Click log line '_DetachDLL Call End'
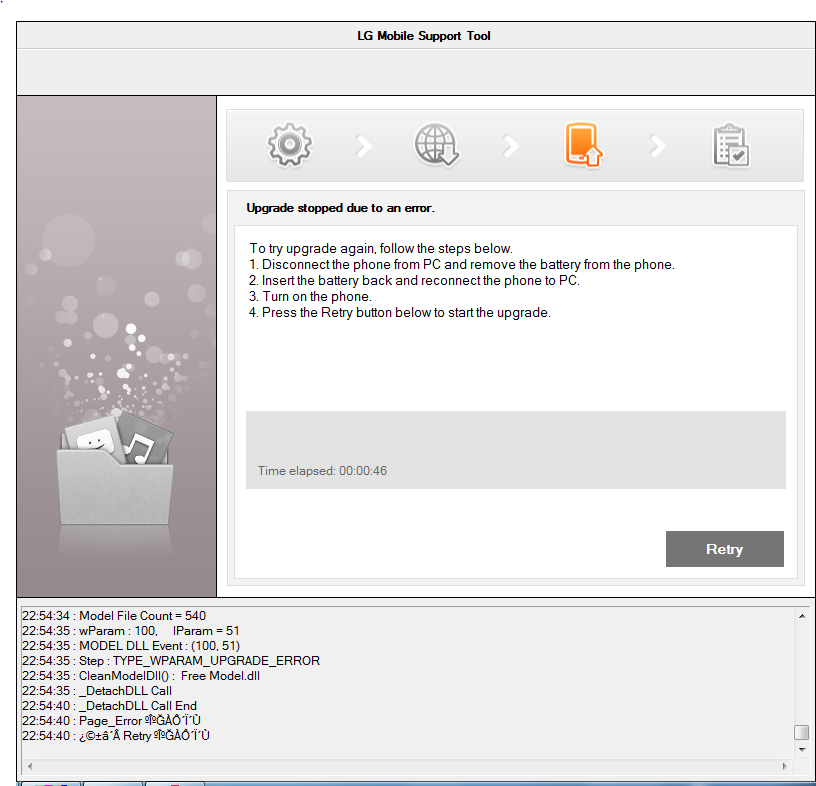The width and height of the screenshot is (816, 786). click(x=109, y=706)
